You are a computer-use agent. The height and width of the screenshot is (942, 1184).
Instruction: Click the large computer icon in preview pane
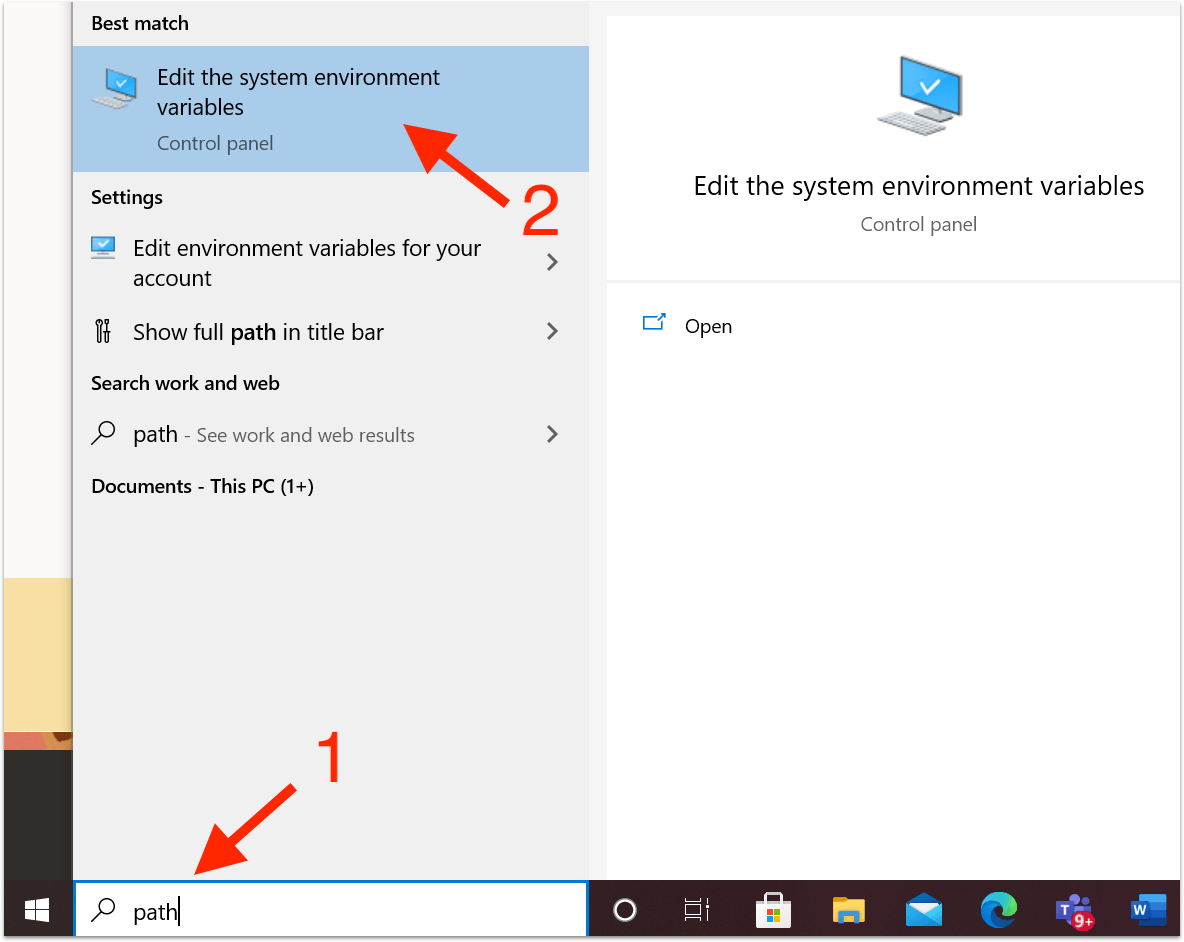(x=919, y=96)
